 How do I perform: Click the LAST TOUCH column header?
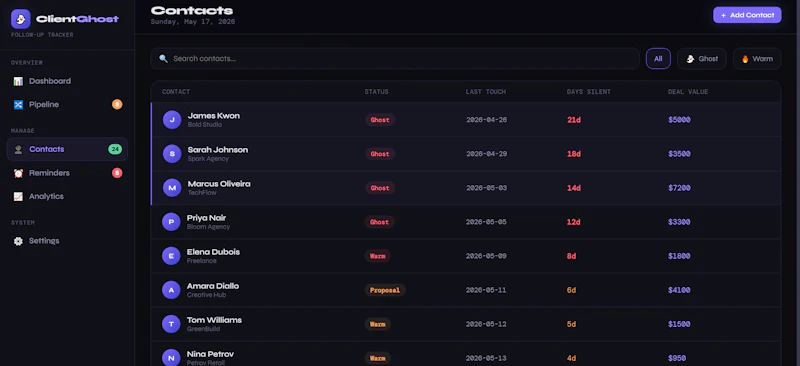[486, 92]
